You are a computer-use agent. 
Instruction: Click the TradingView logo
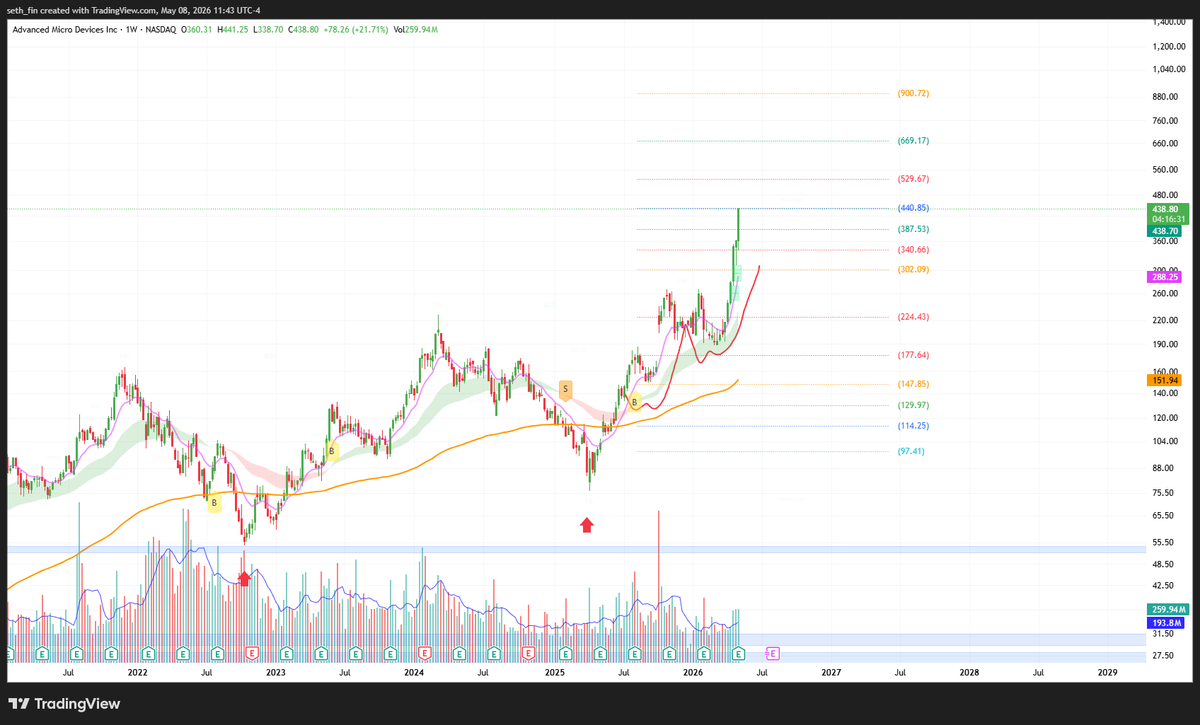[x=66, y=704]
